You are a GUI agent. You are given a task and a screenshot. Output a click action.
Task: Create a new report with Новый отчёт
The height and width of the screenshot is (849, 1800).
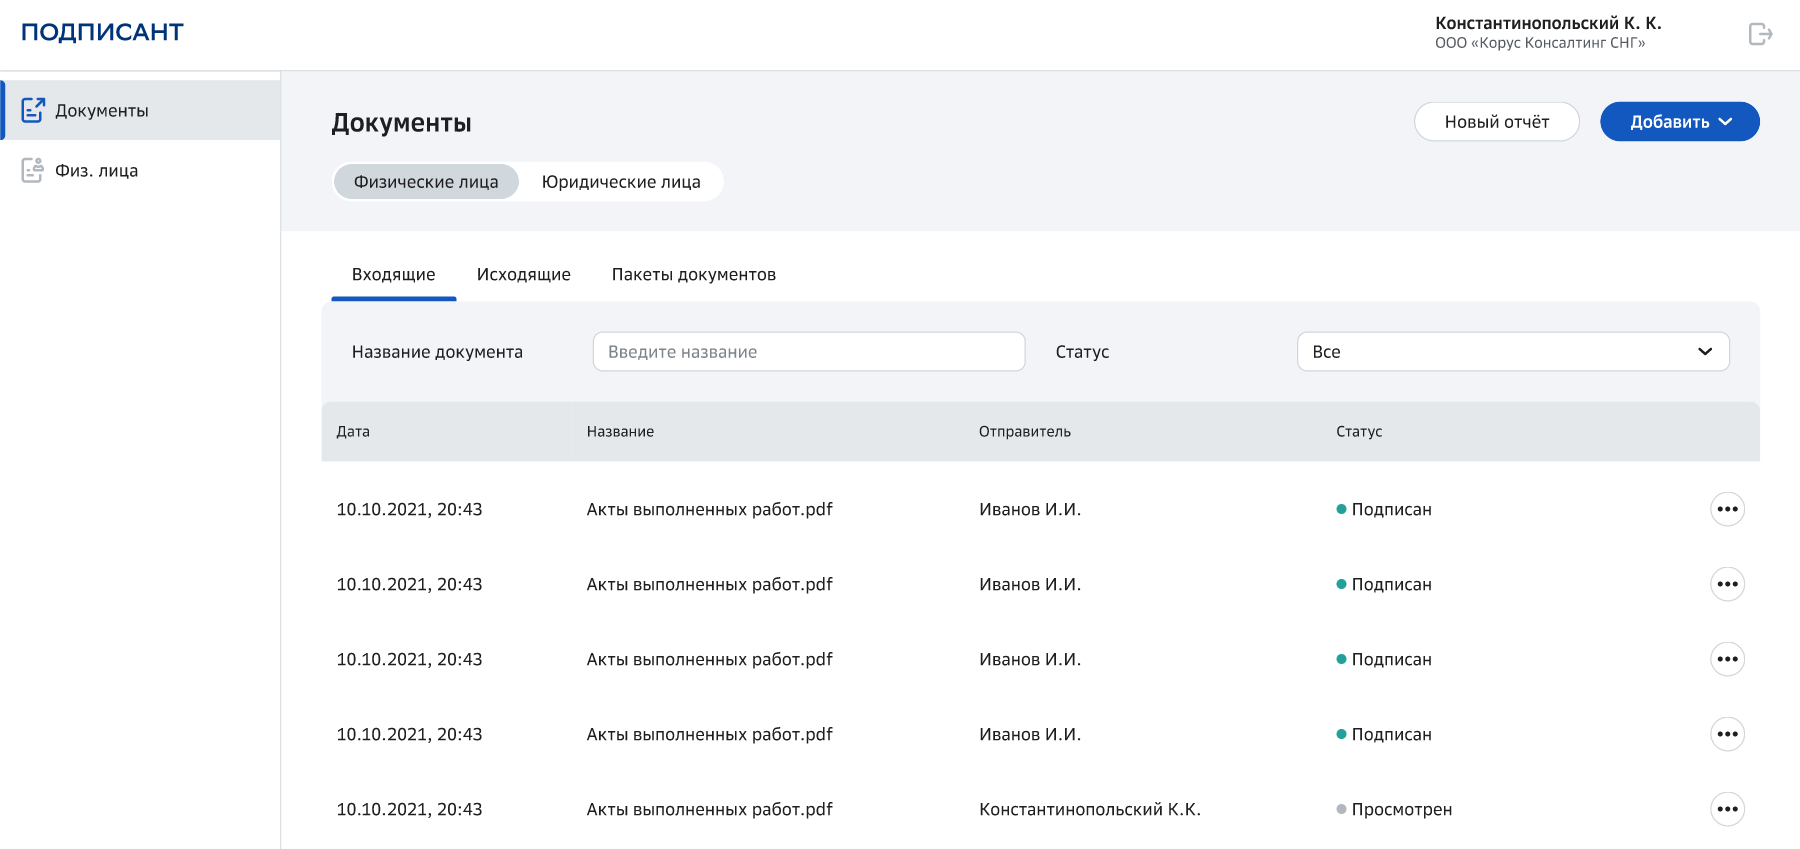(x=1496, y=122)
